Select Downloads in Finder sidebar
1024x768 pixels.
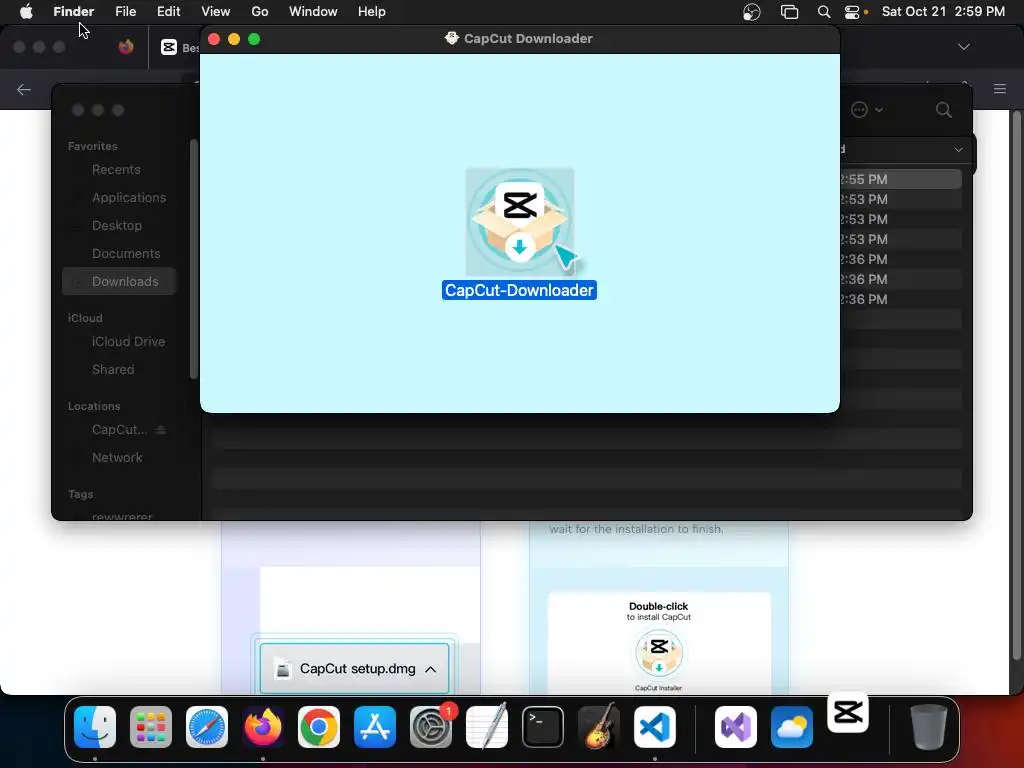[120, 281]
